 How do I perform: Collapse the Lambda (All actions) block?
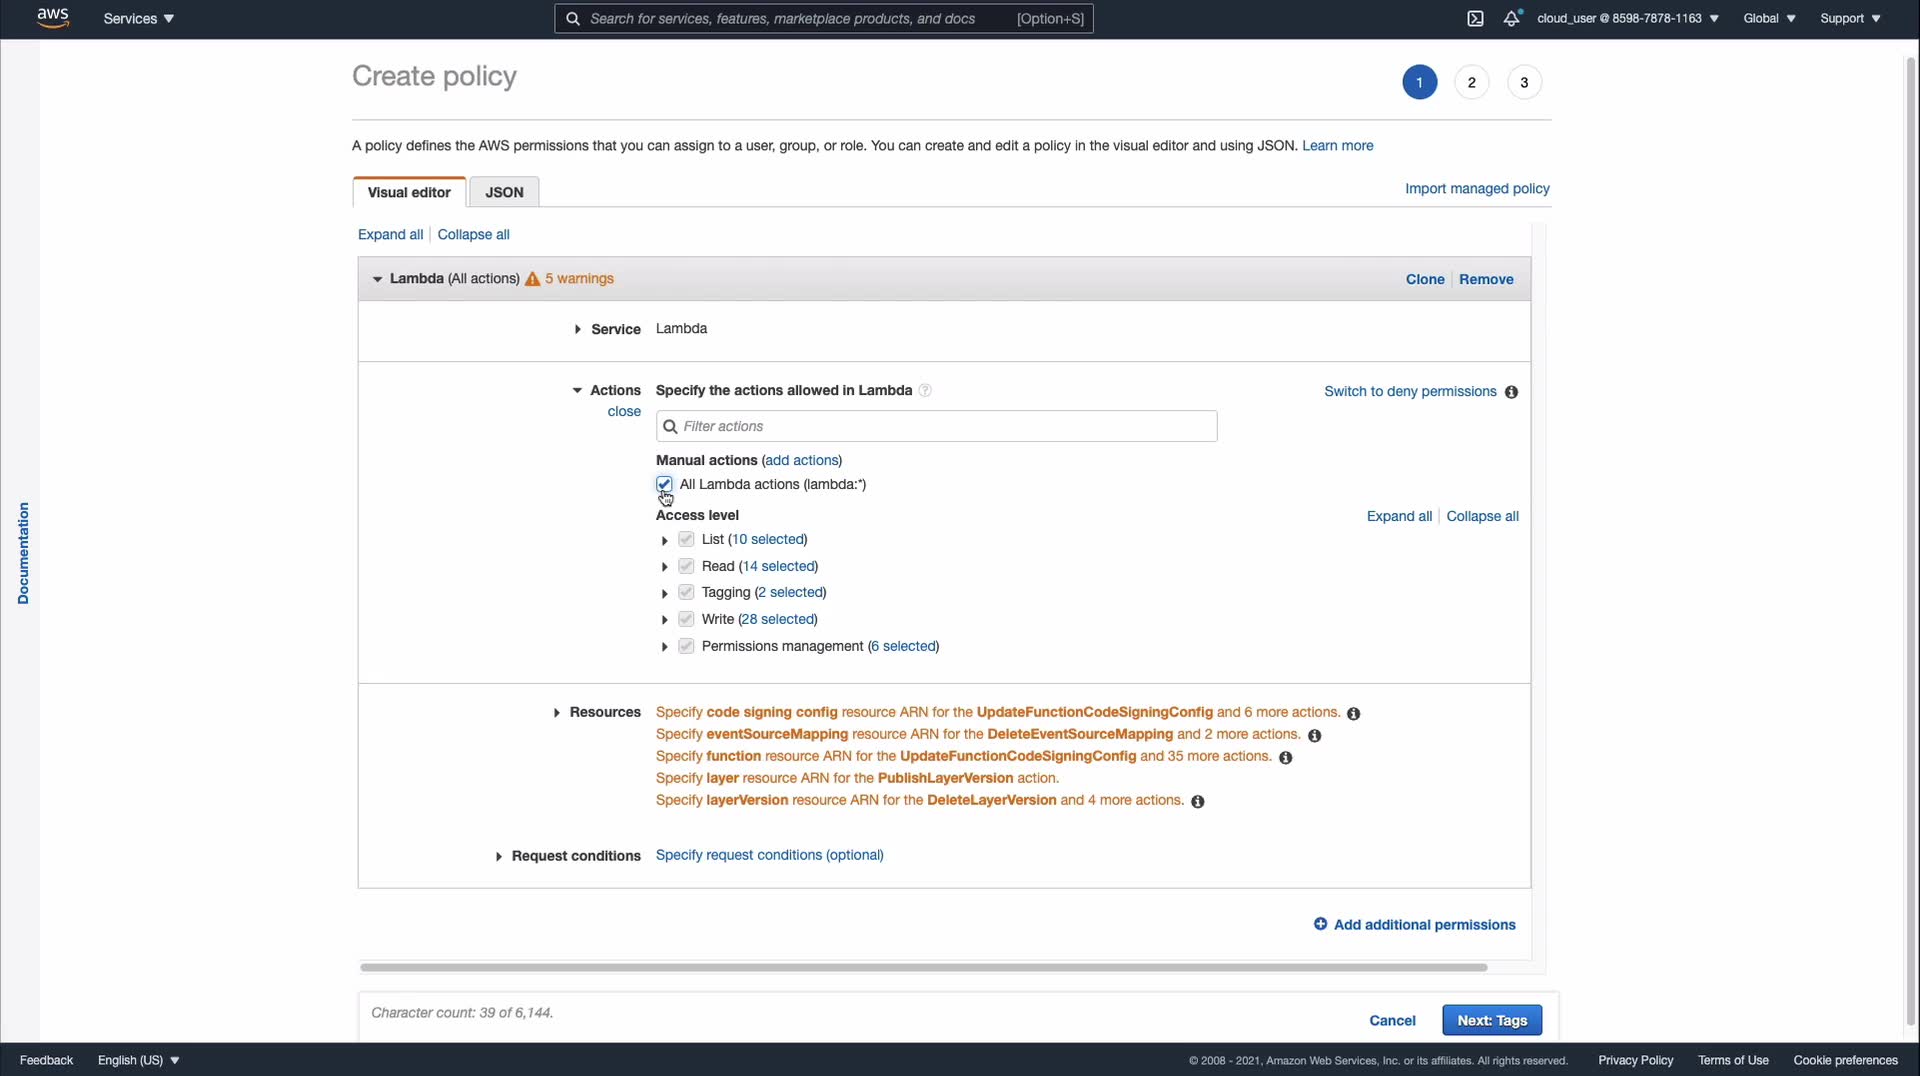tap(377, 279)
